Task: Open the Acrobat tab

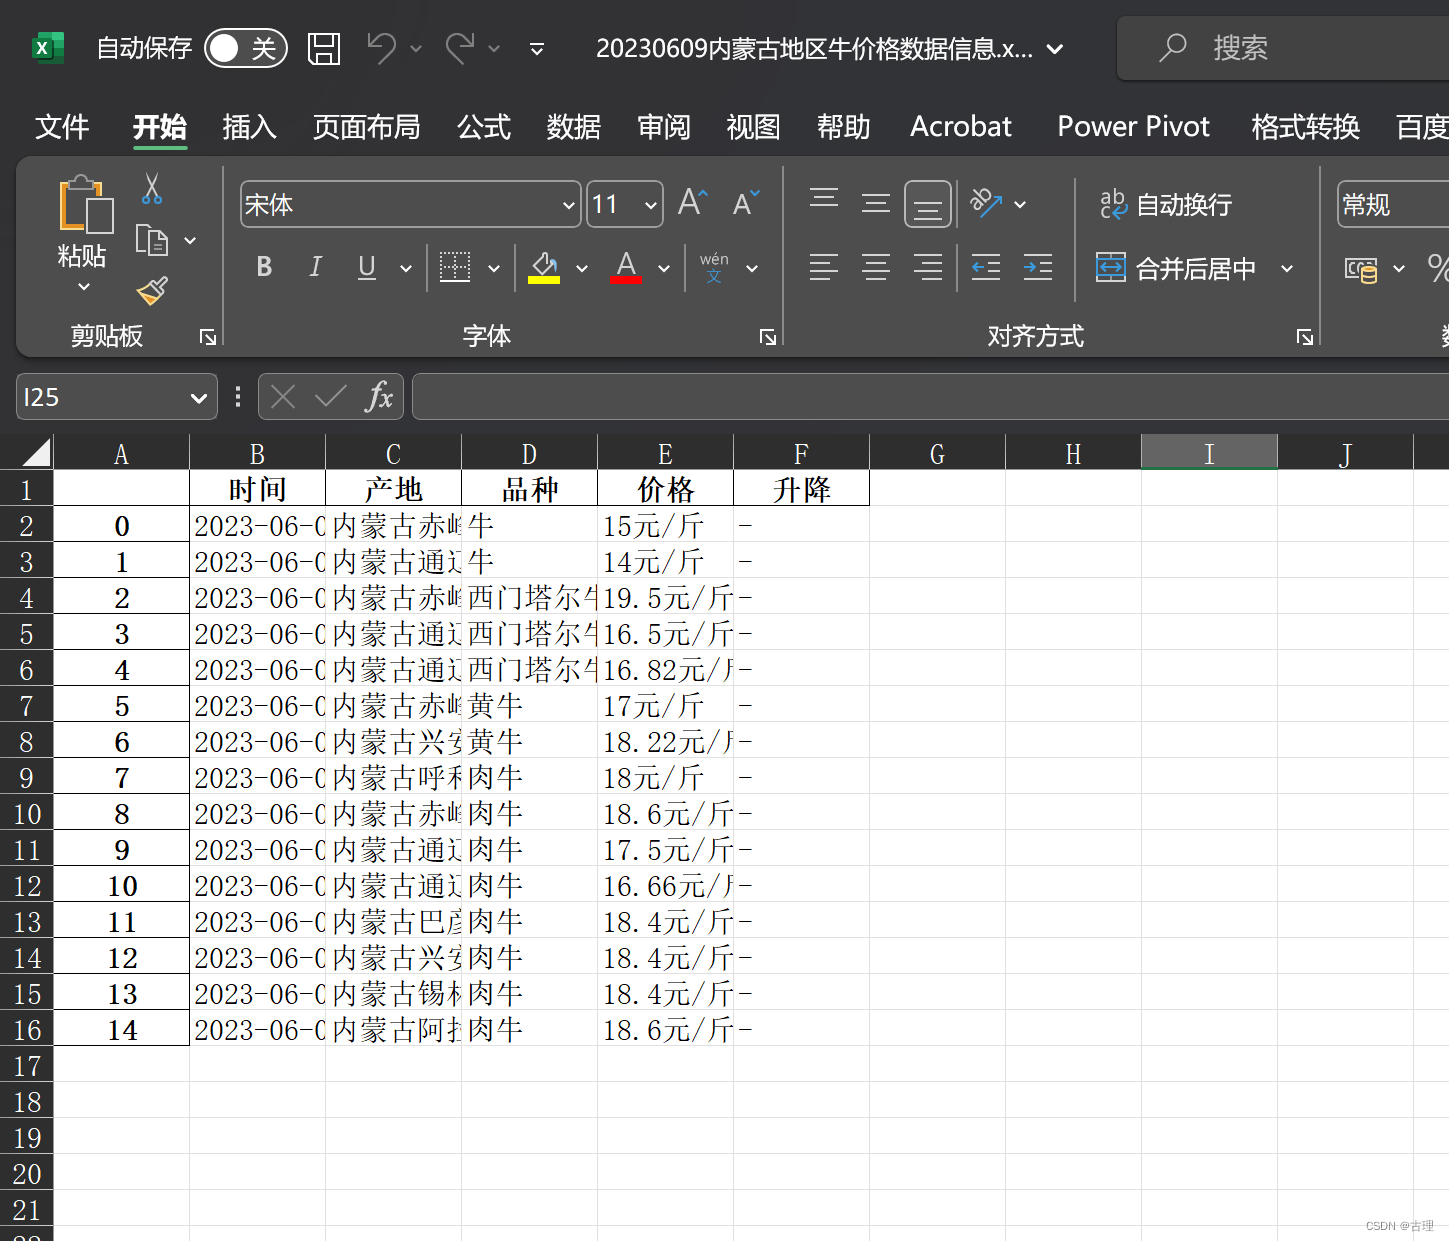Action: click(x=961, y=127)
